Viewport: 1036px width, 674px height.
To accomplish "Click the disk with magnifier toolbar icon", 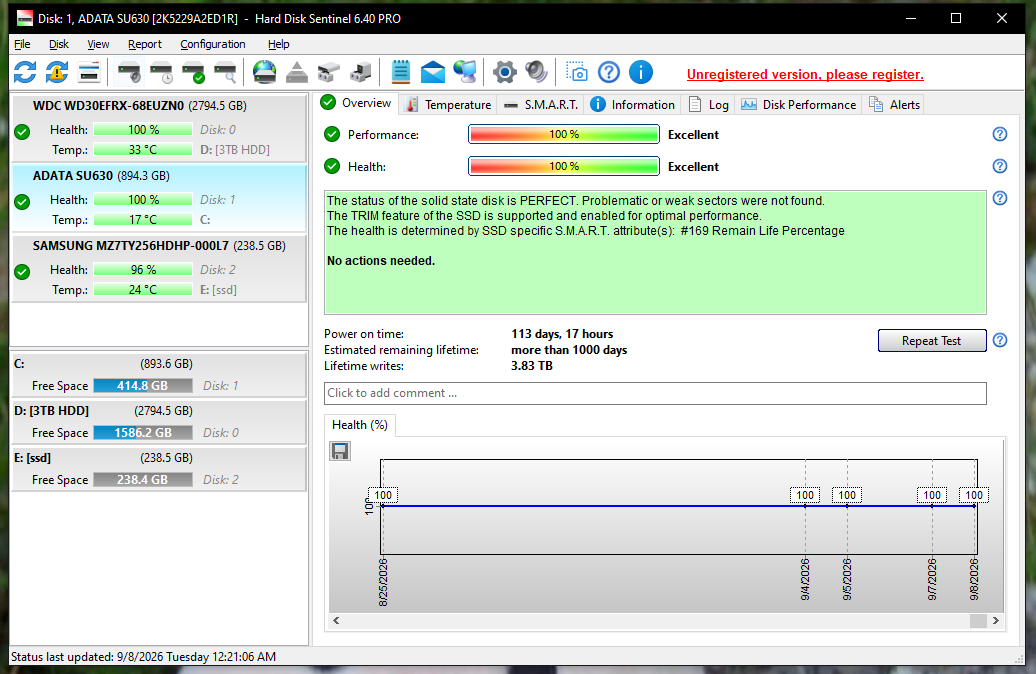I will click(225, 72).
